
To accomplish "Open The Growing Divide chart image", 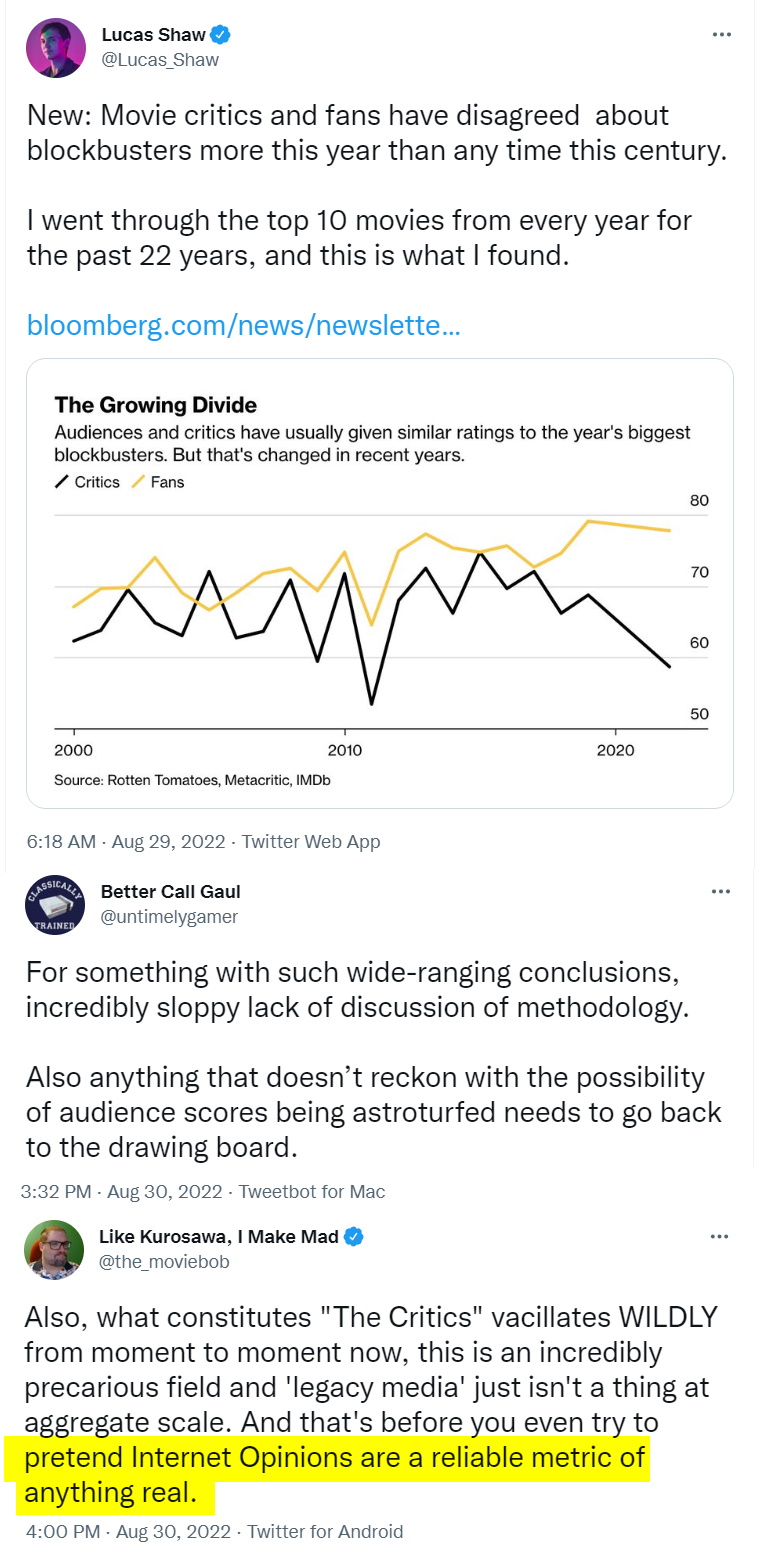I will (x=379, y=582).
